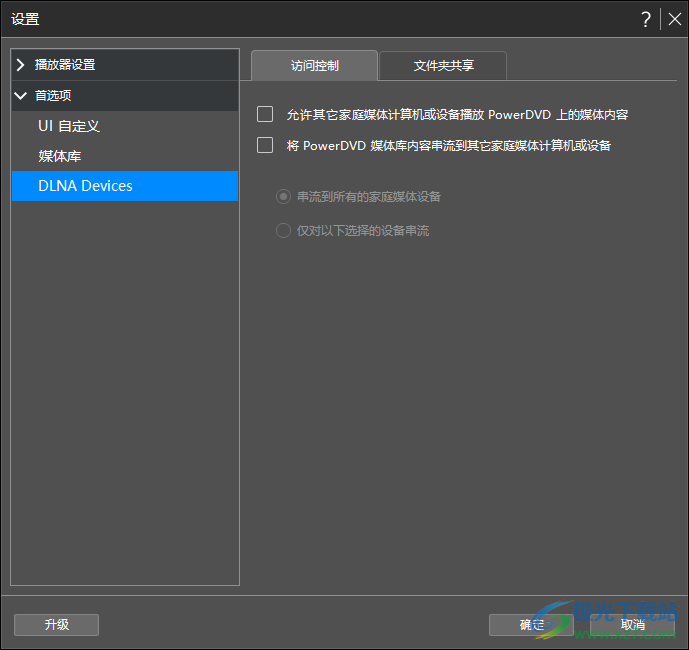Screen dimensions: 689x650
Task: Open the UI 自定义 settings page
Action: pyautogui.click(x=125, y=126)
